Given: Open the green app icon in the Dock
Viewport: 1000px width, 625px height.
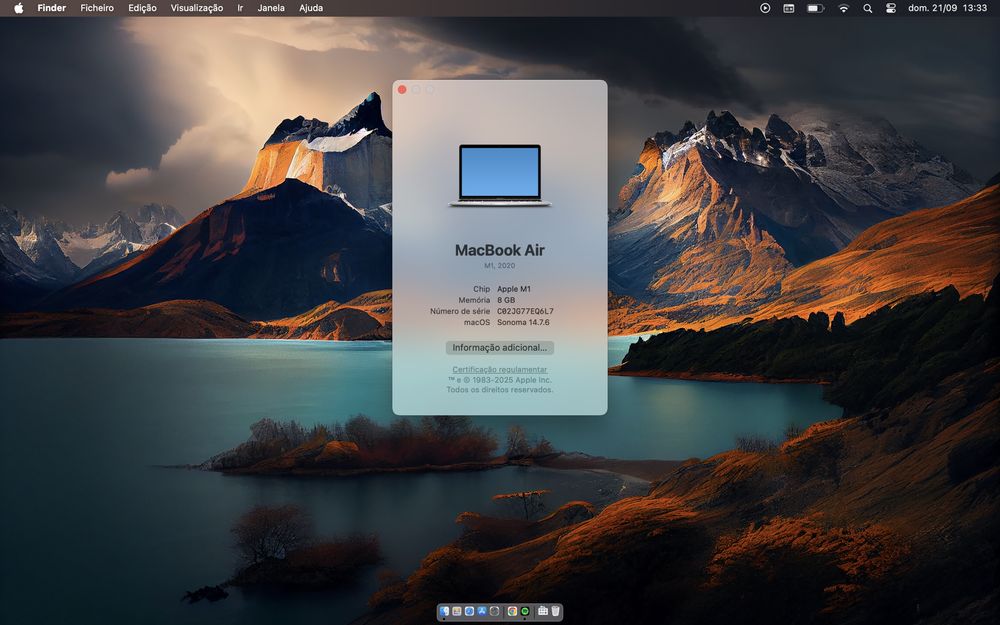Looking at the screenshot, I should (525, 611).
